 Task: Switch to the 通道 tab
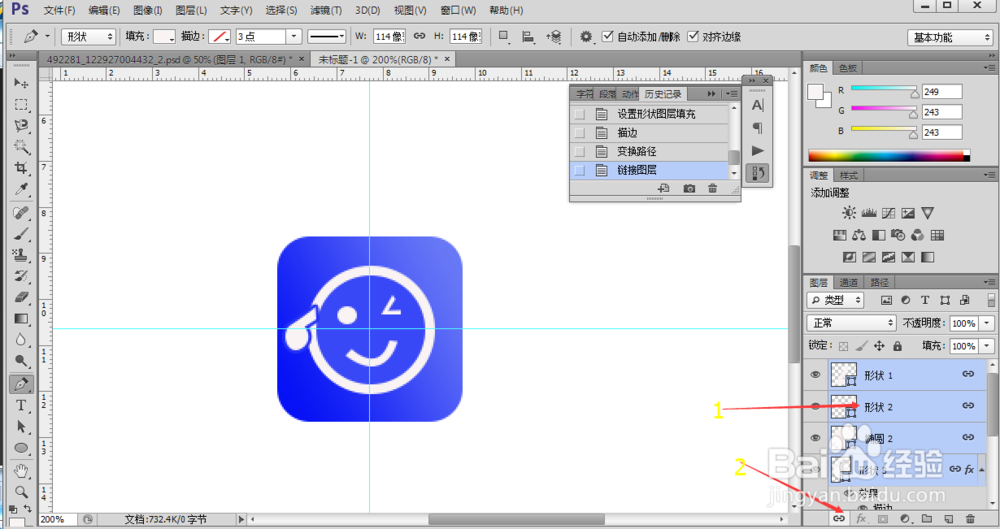tap(848, 282)
